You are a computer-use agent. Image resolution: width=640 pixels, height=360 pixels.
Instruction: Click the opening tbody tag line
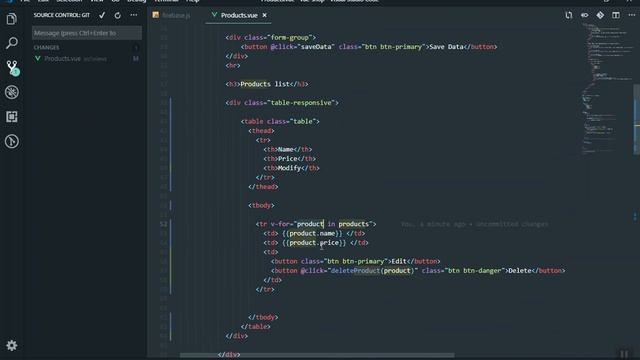[261, 205]
